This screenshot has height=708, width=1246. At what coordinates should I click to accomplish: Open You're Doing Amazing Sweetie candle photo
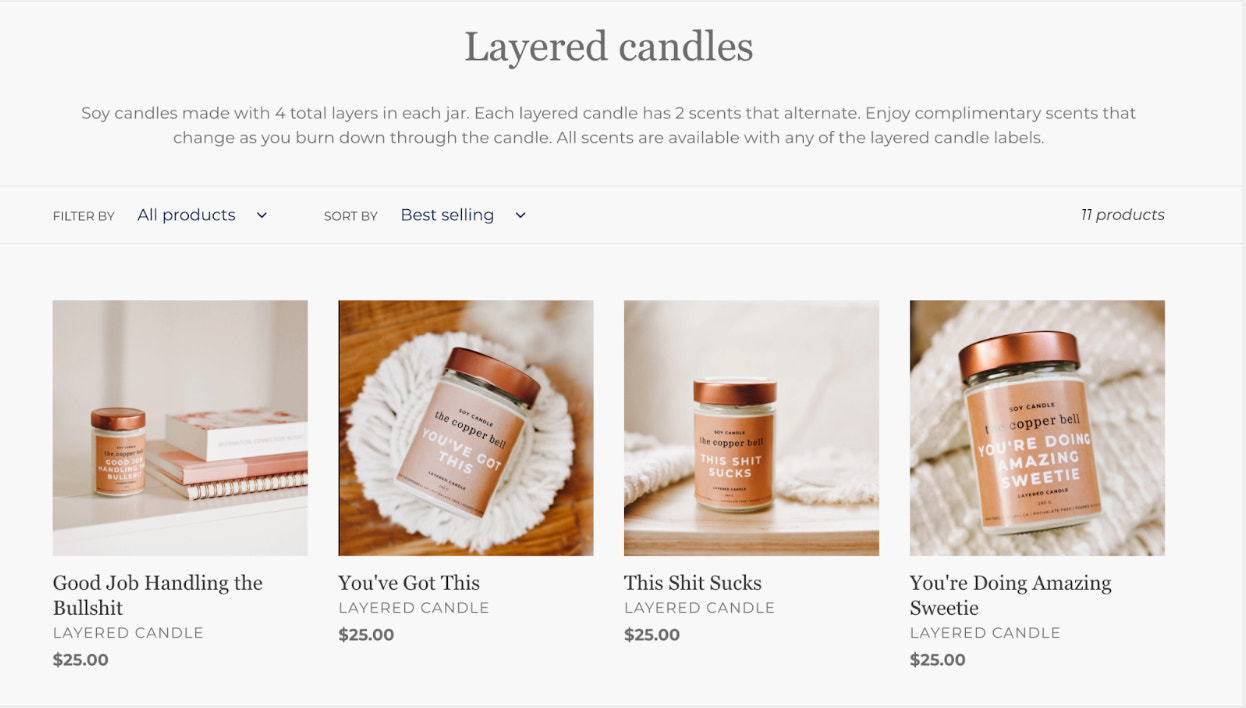(1037, 428)
